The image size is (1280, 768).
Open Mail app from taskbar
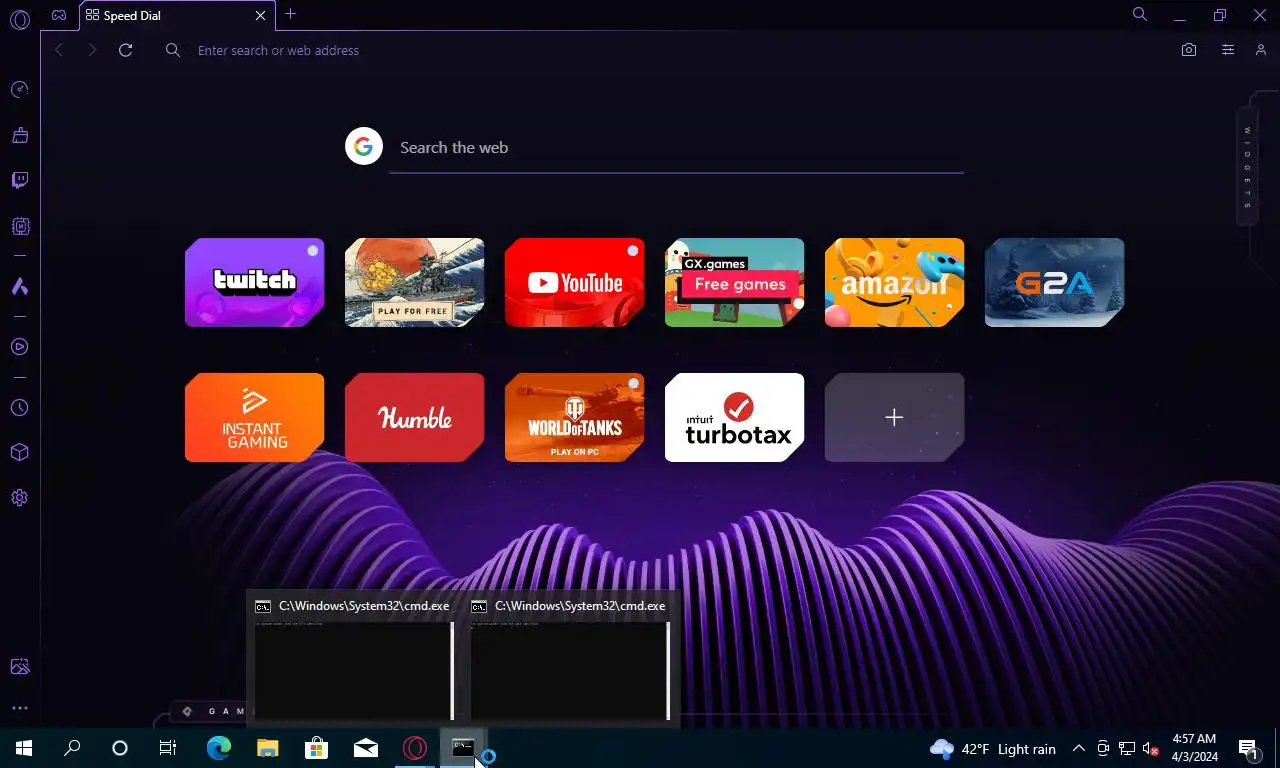[366, 748]
